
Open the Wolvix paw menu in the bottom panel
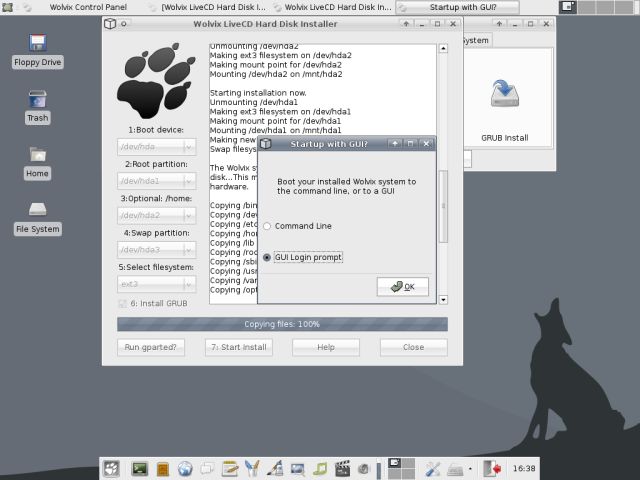(111, 469)
